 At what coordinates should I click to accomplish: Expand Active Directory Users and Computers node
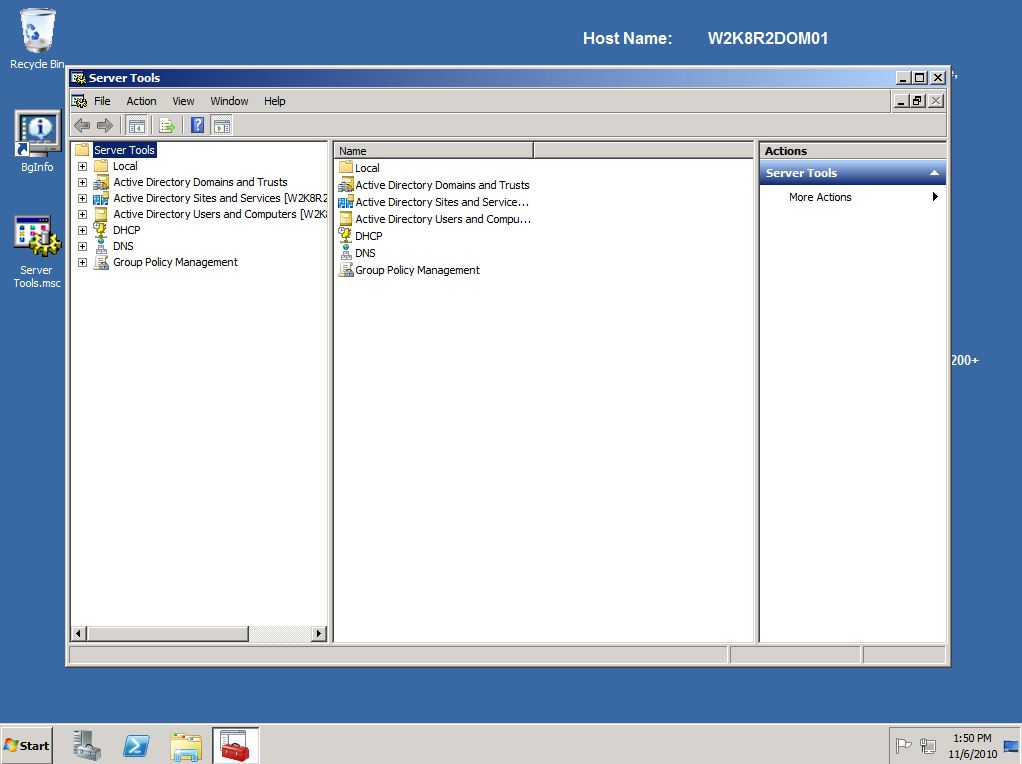tap(82, 214)
